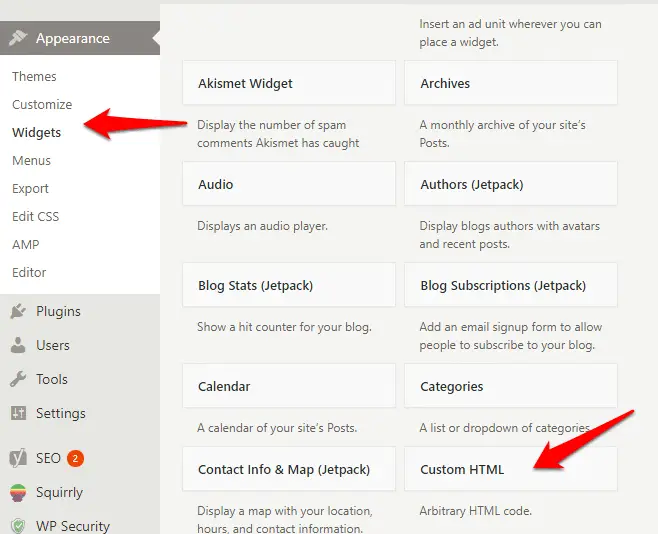Click the Tools wrench icon
Viewport: 658px width, 534px height.
coord(18,379)
